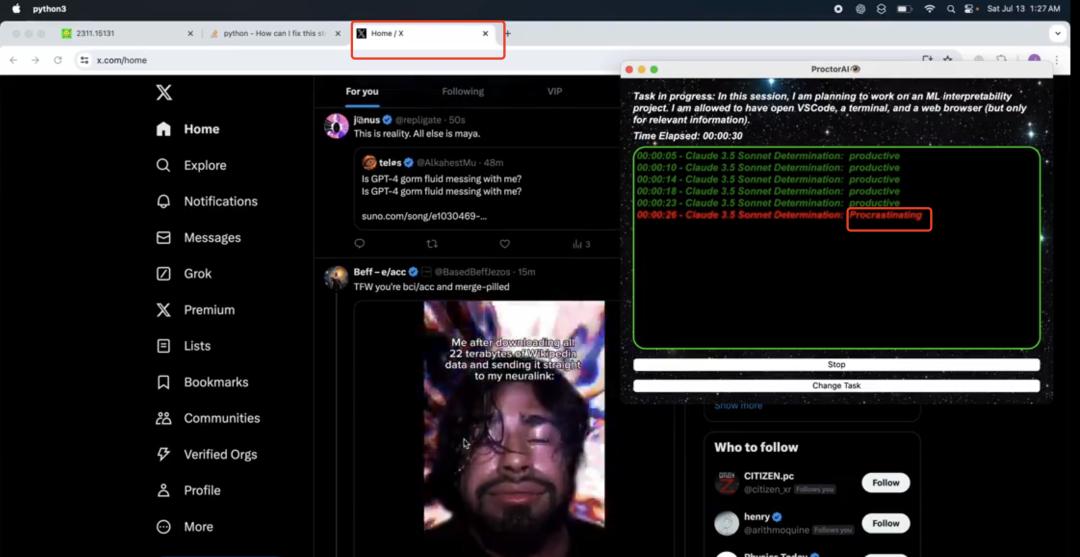Open Explore from the sidebar

point(191,165)
